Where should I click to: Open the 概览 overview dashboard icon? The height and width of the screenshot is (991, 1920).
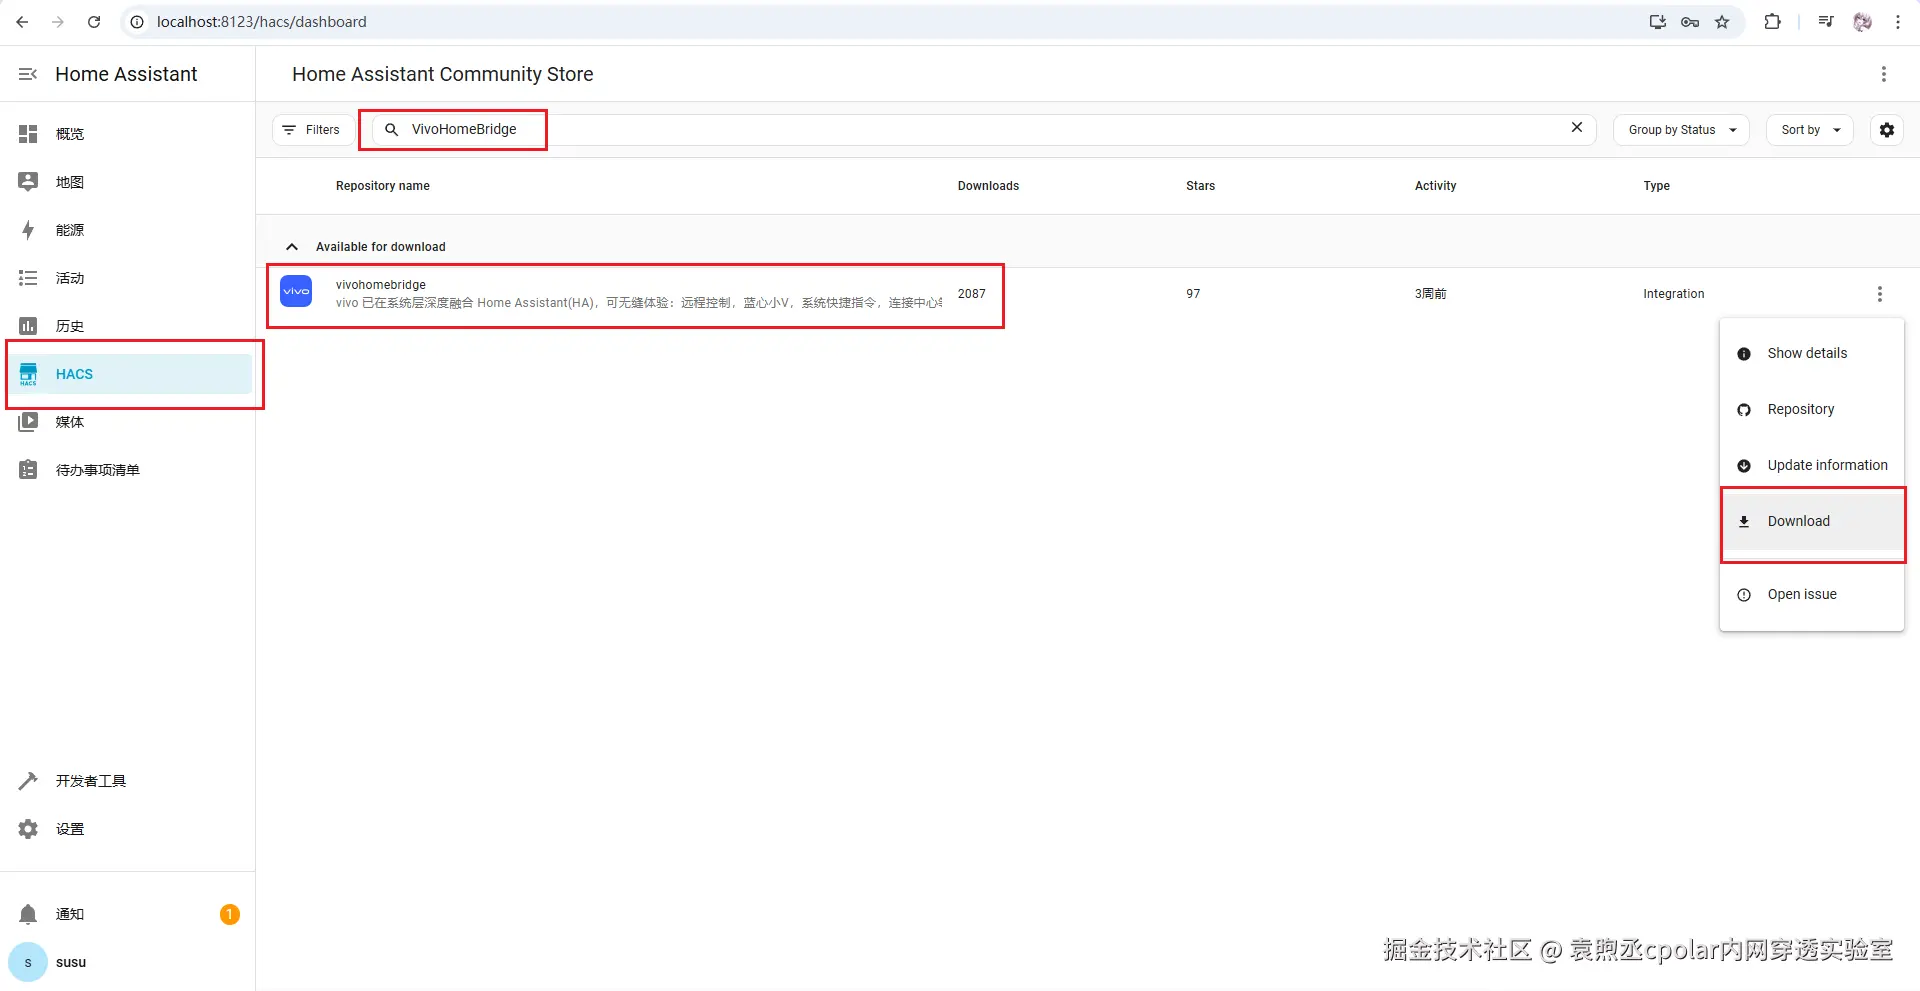click(x=28, y=134)
